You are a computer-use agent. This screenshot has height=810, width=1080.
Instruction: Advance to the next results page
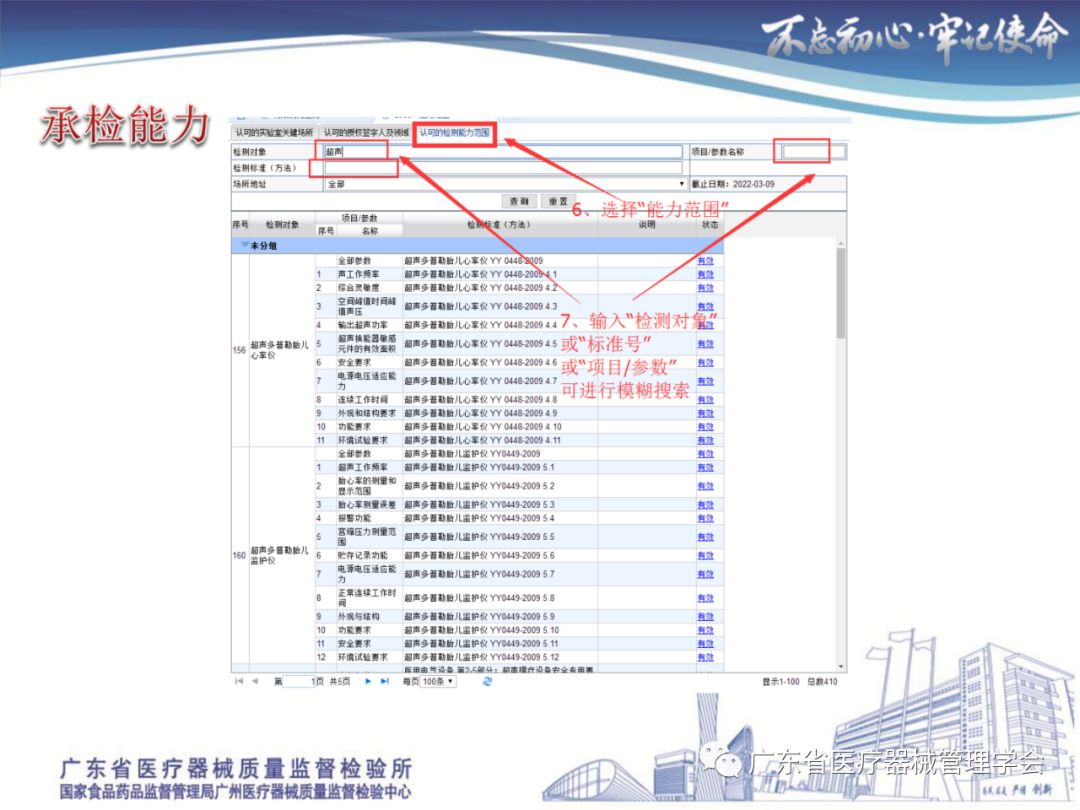(368, 681)
